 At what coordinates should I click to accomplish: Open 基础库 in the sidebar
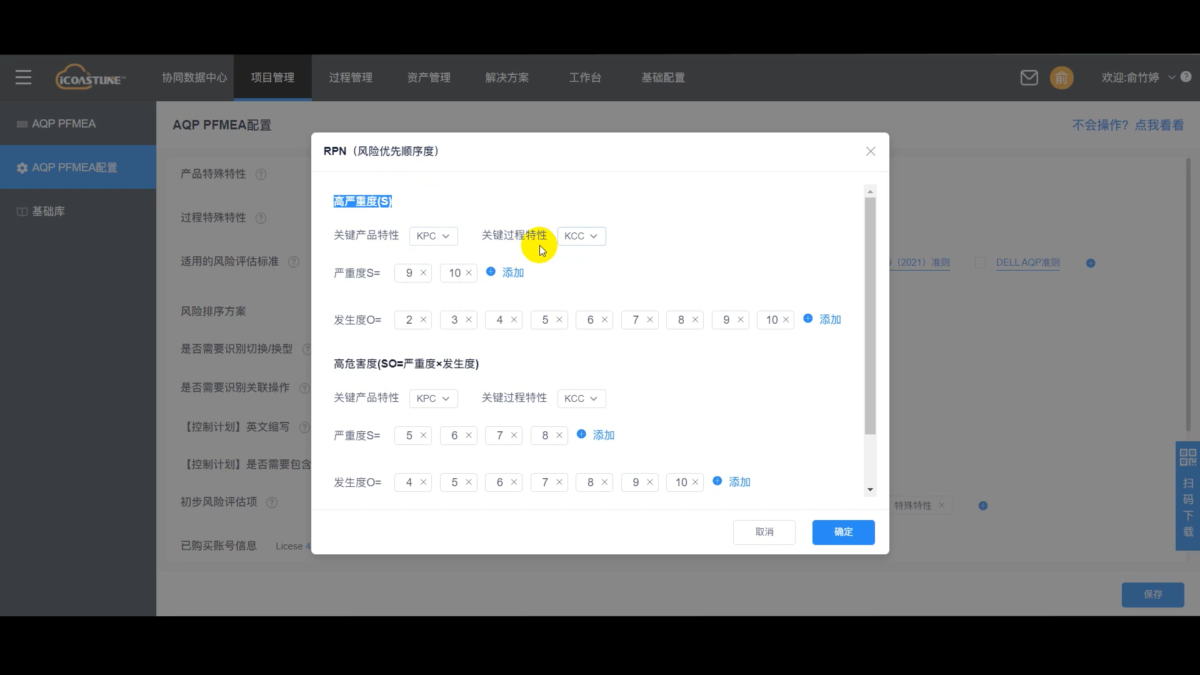(78, 212)
